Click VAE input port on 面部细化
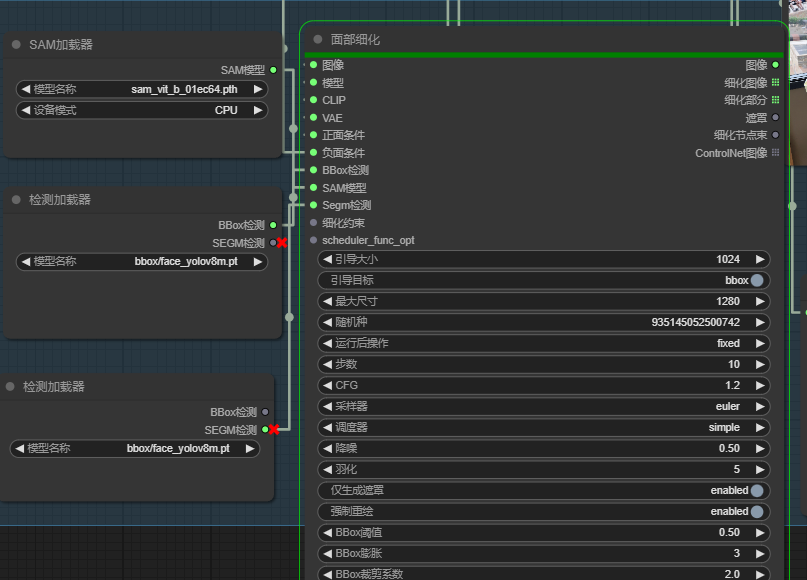807x580 pixels. tap(313, 117)
